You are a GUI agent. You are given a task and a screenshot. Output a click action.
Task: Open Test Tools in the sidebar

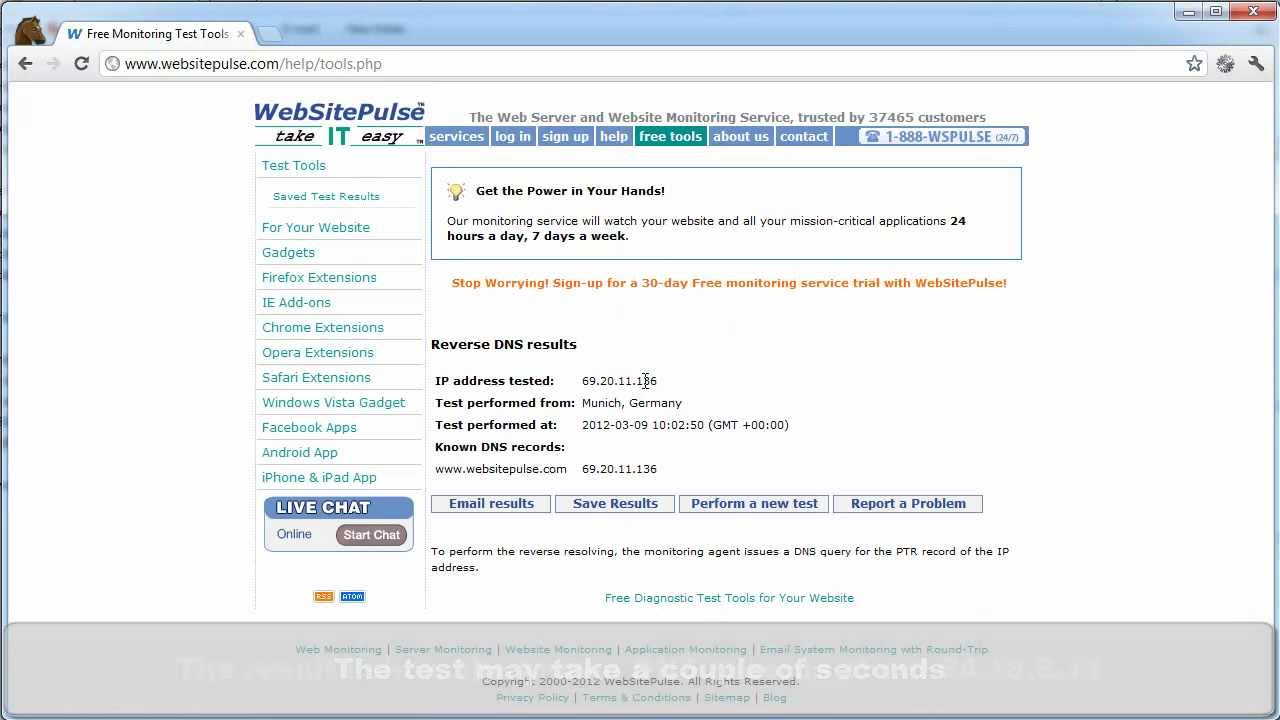tap(293, 165)
